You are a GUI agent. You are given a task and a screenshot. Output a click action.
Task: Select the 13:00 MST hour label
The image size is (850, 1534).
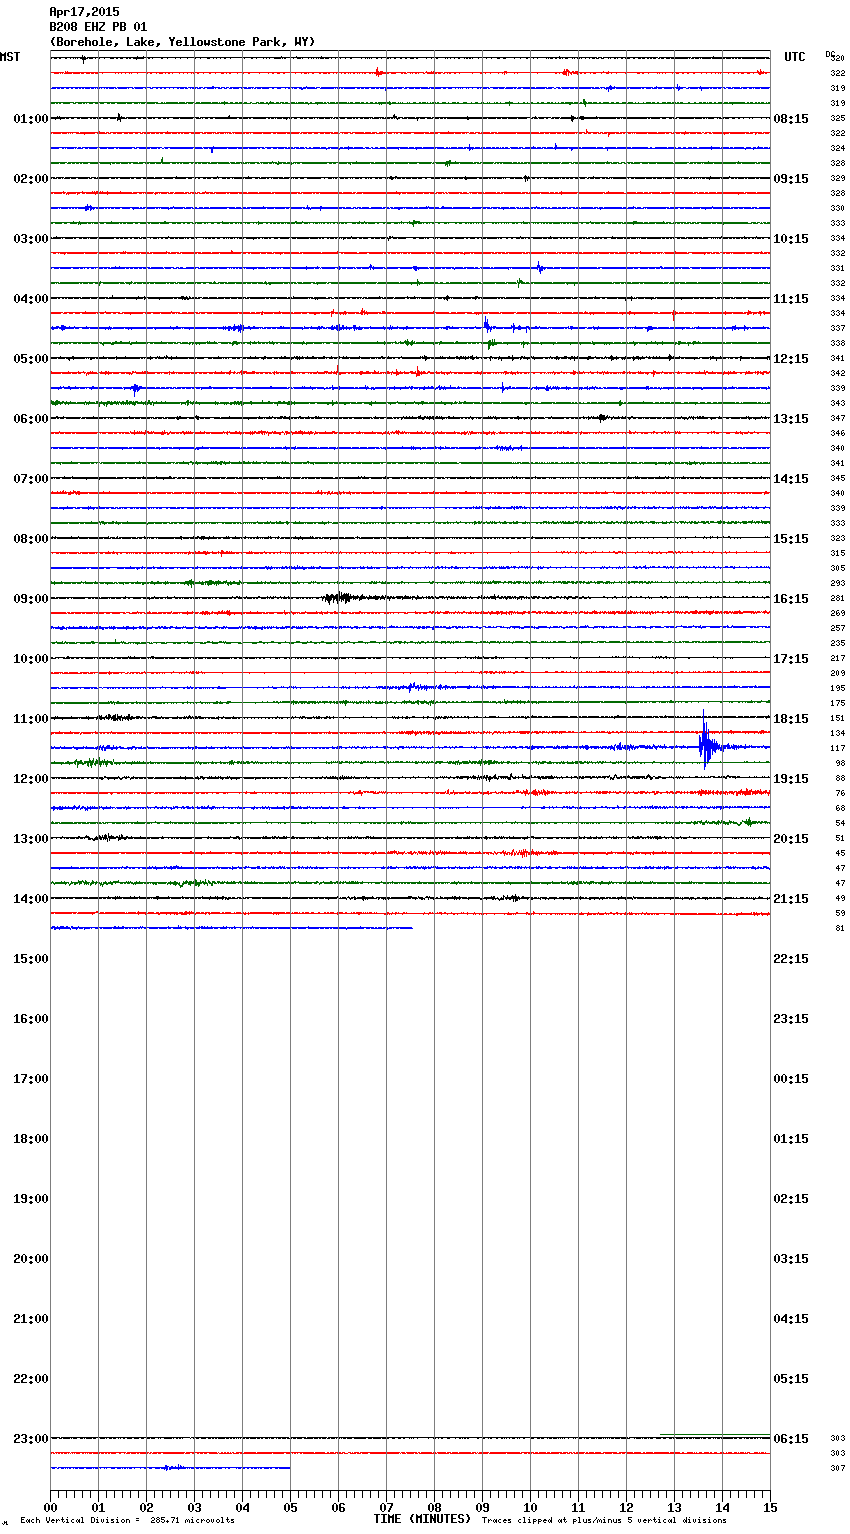[x=31, y=839]
